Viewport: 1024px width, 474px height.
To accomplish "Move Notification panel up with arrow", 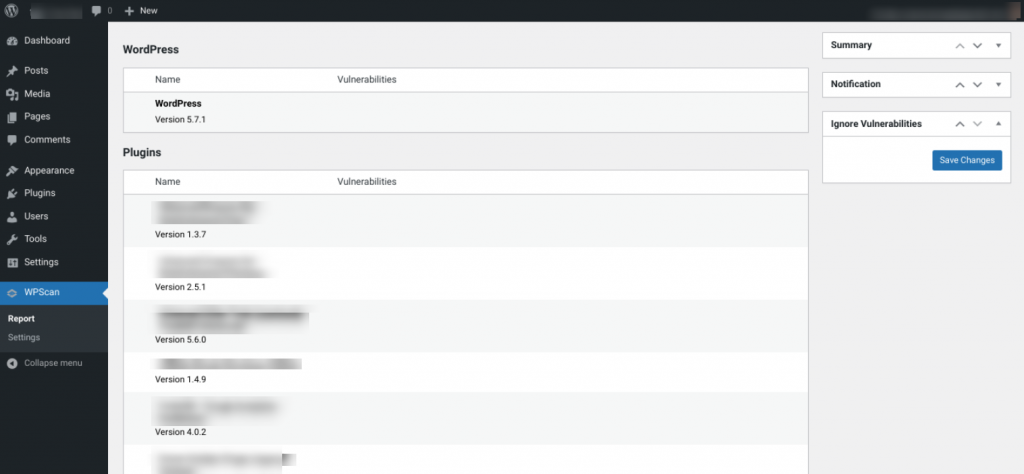I will [960, 85].
